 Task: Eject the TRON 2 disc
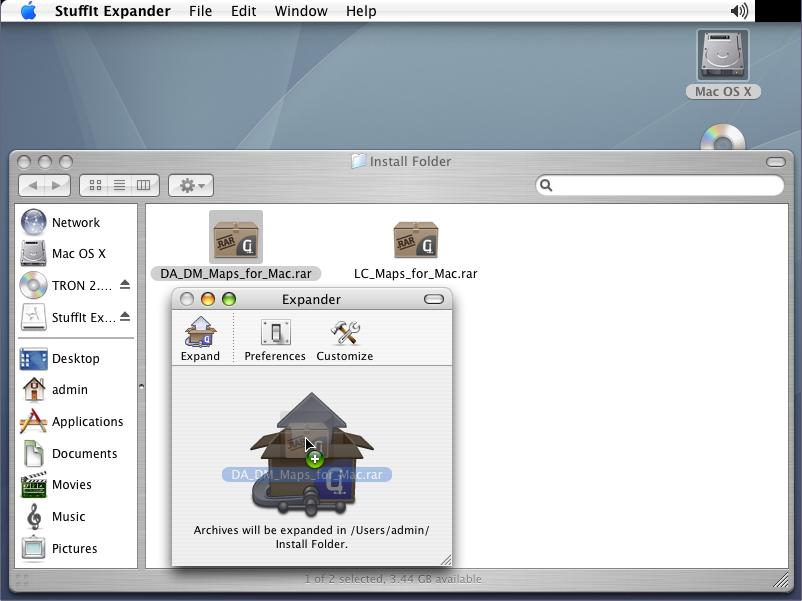tap(125, 285)
